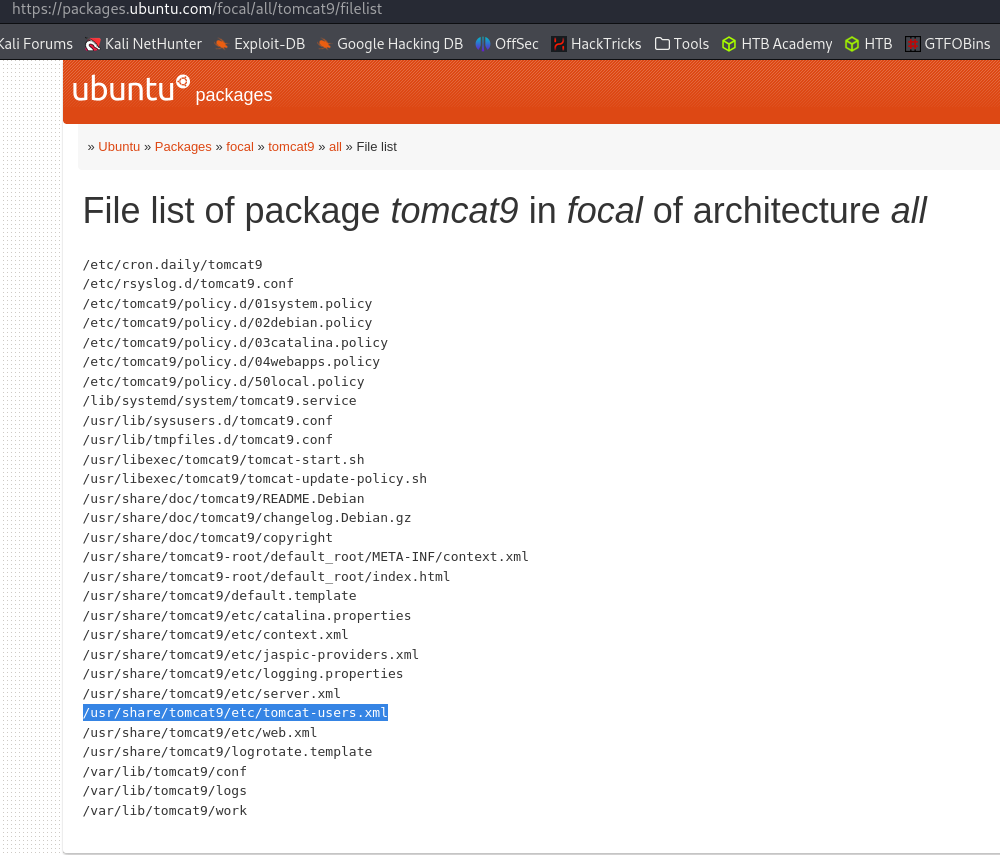Click the highlighted tomcat-users.xml path
This screenshot has height=855, width=1000.
235,712
